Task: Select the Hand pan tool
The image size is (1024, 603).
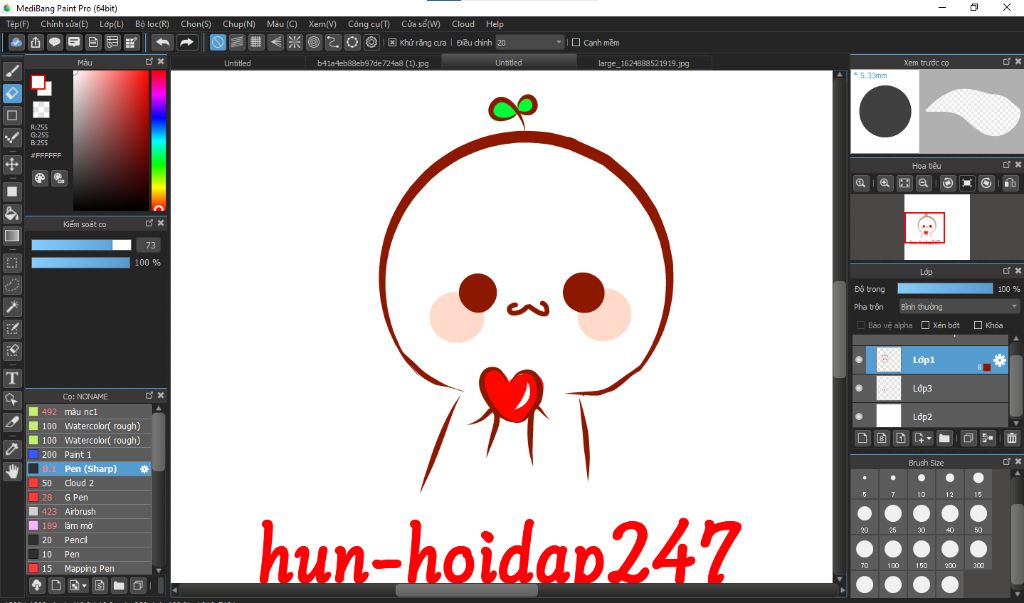Action: [12, 471]
